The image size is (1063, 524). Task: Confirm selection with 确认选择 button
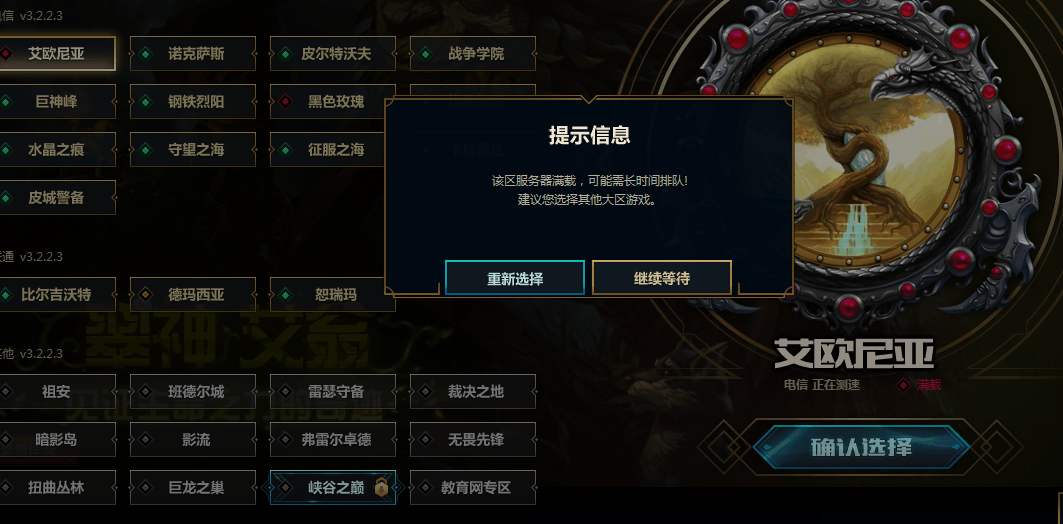point(861,447)
